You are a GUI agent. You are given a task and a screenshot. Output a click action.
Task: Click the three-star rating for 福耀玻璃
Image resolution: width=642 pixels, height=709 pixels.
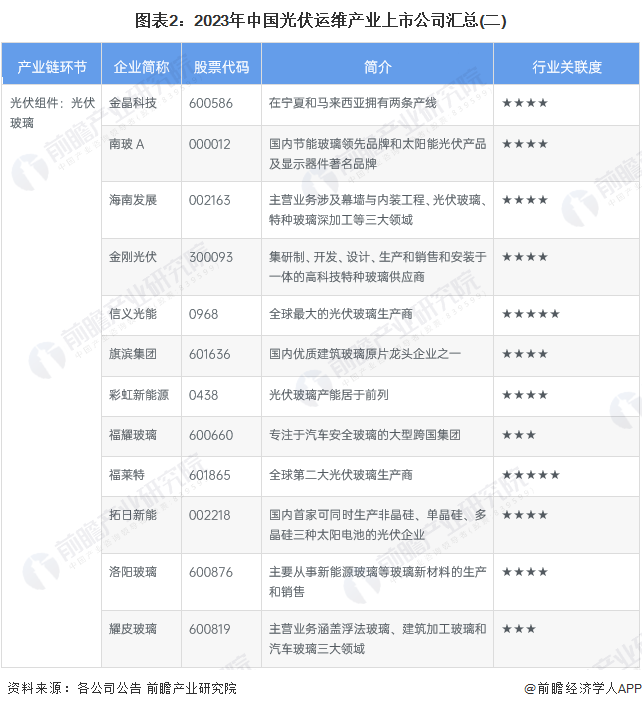tap(519, 435)
